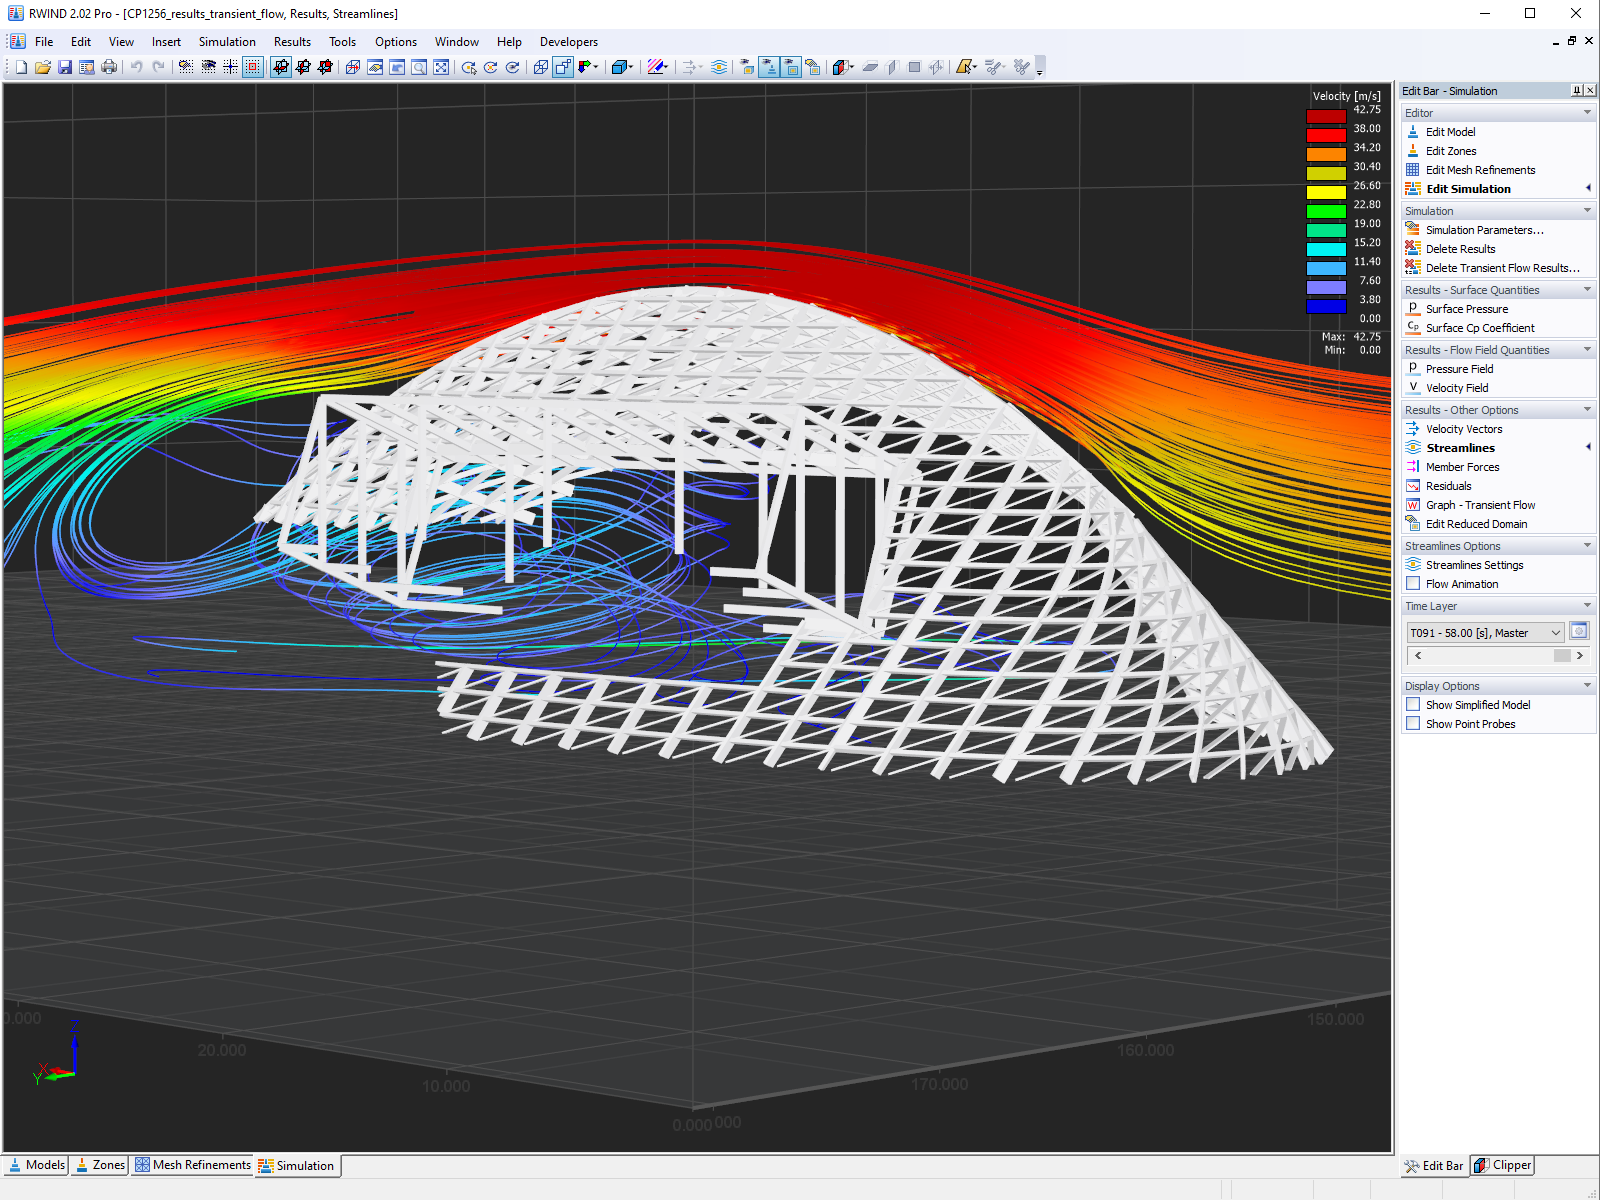The image size is (1600, 1200).
Task: Click the printer icon in the toolbar
Action: (x=109, y=67)
